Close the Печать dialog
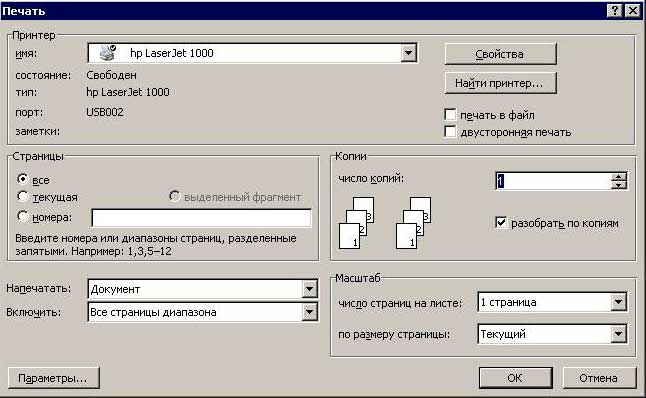This screenshot has width=646, height=398. pyautogui.click(x=632, y=10)
